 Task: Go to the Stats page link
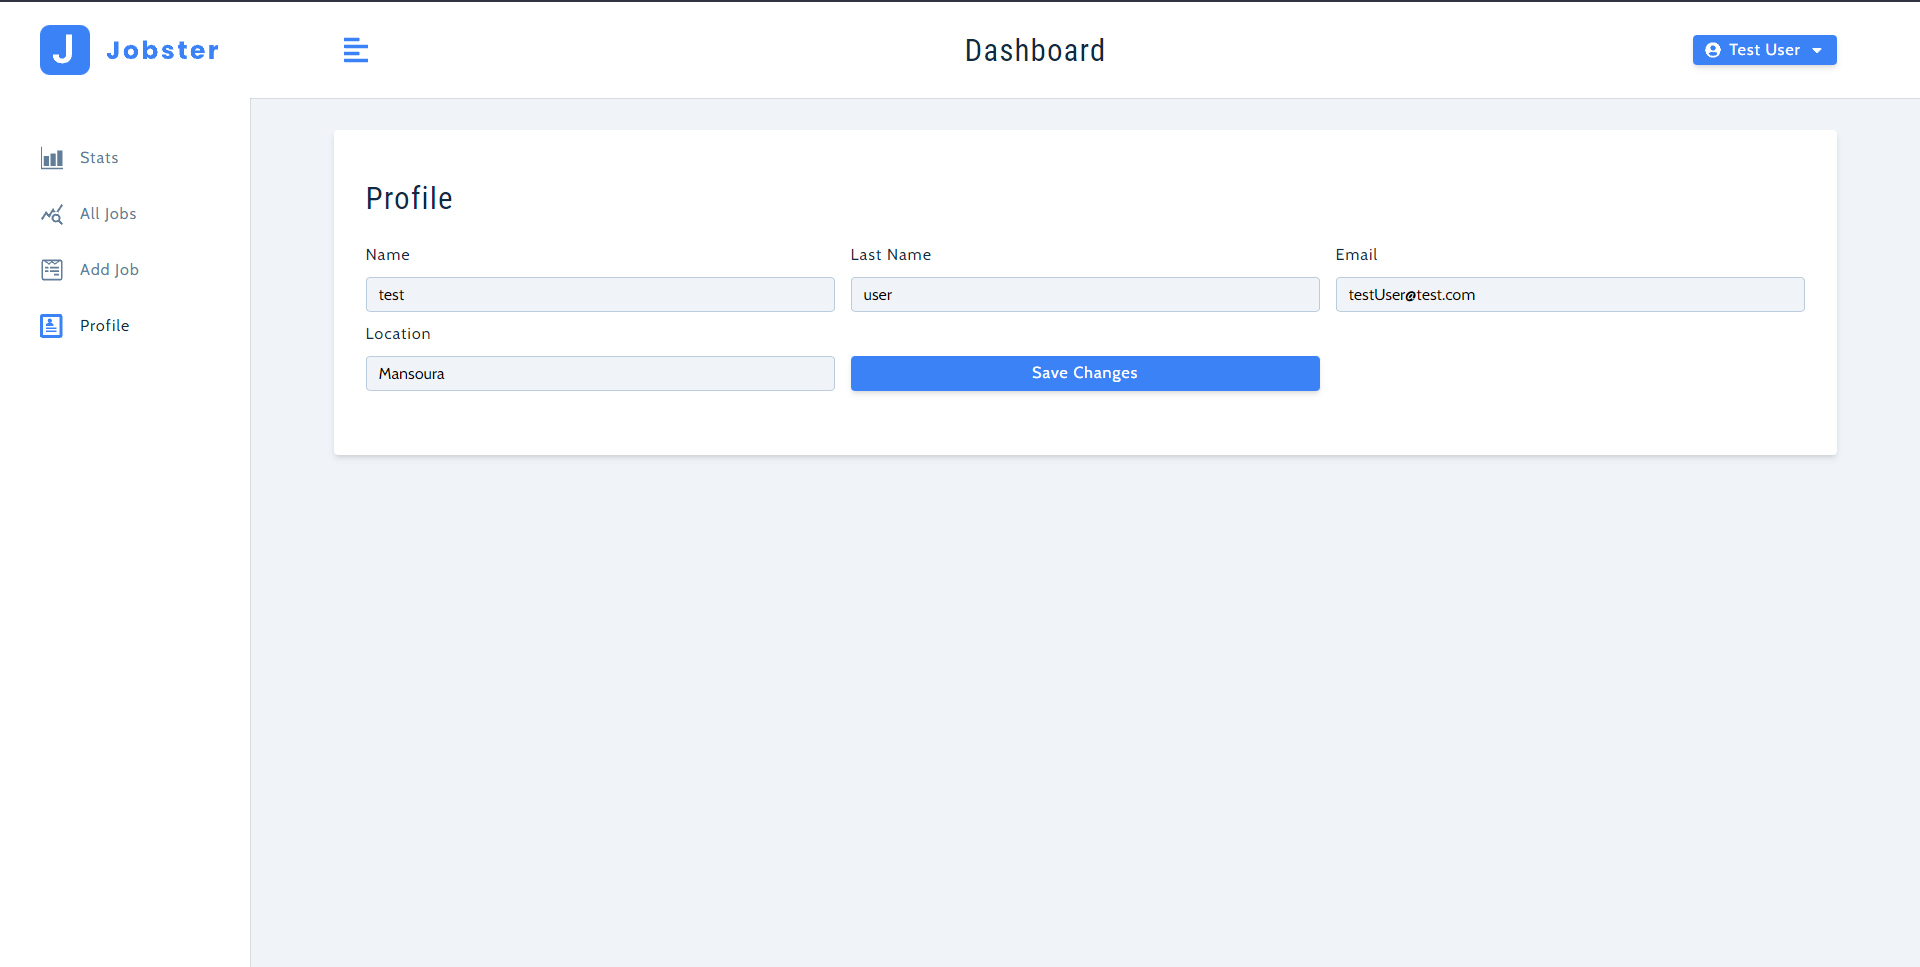[99, 158]
